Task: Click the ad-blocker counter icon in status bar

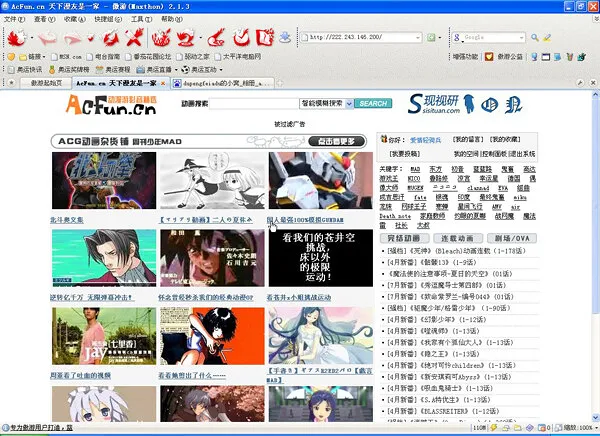Action: pos(542,428)
